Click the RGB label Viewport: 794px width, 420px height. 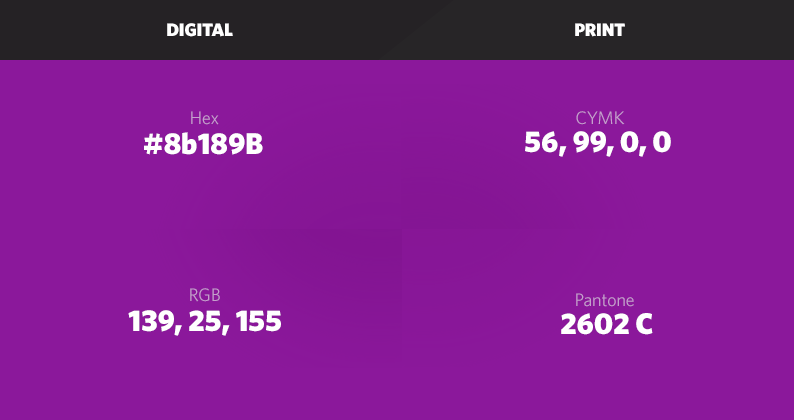(205, 295)
